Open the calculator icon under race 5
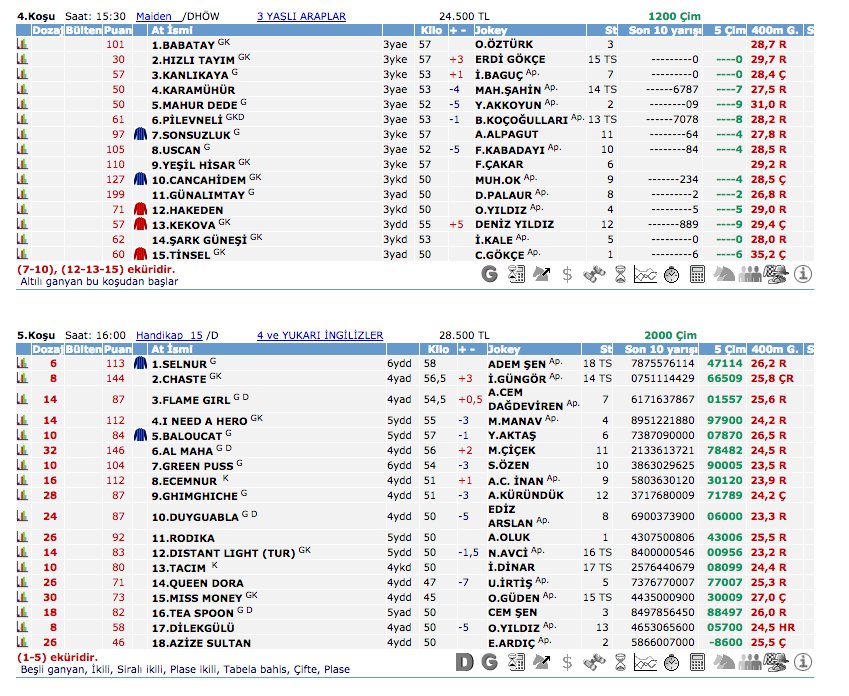The width and height of the screenshot is (849, 696). click(x=698, y=661)
